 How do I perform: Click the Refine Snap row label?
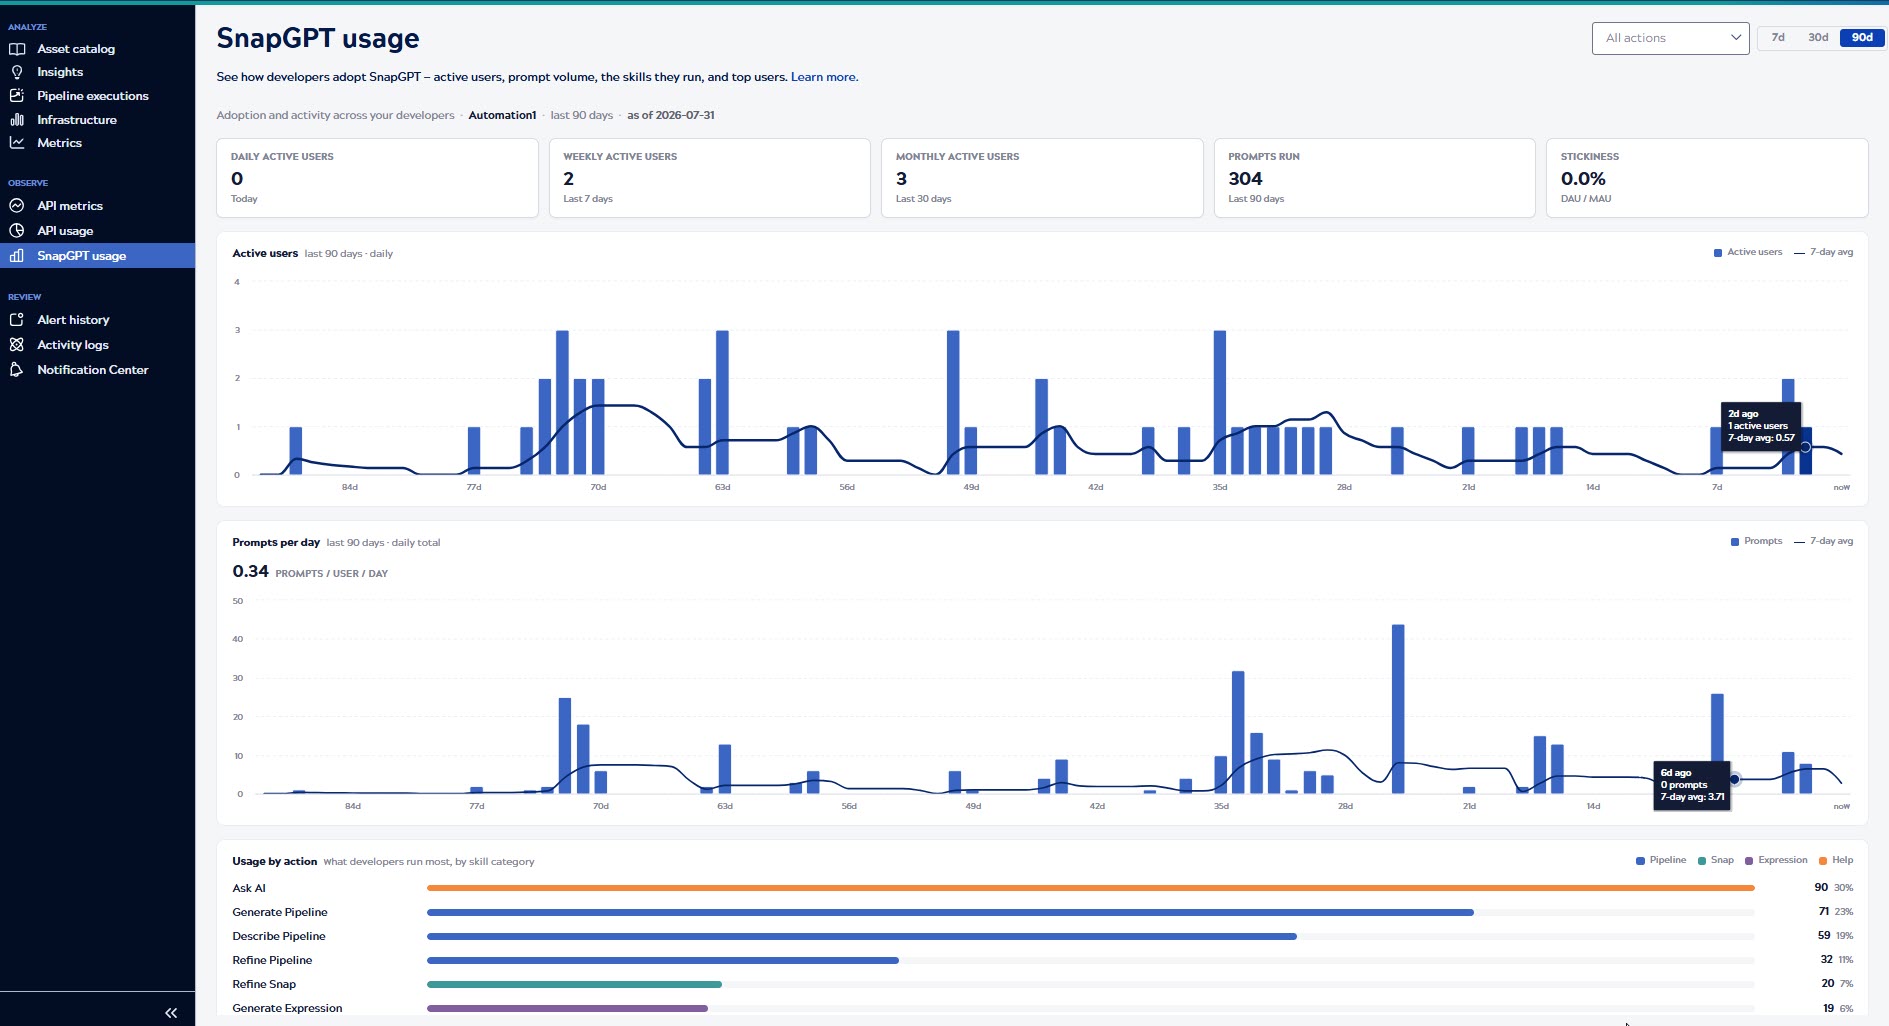click(x=264, y=984)
